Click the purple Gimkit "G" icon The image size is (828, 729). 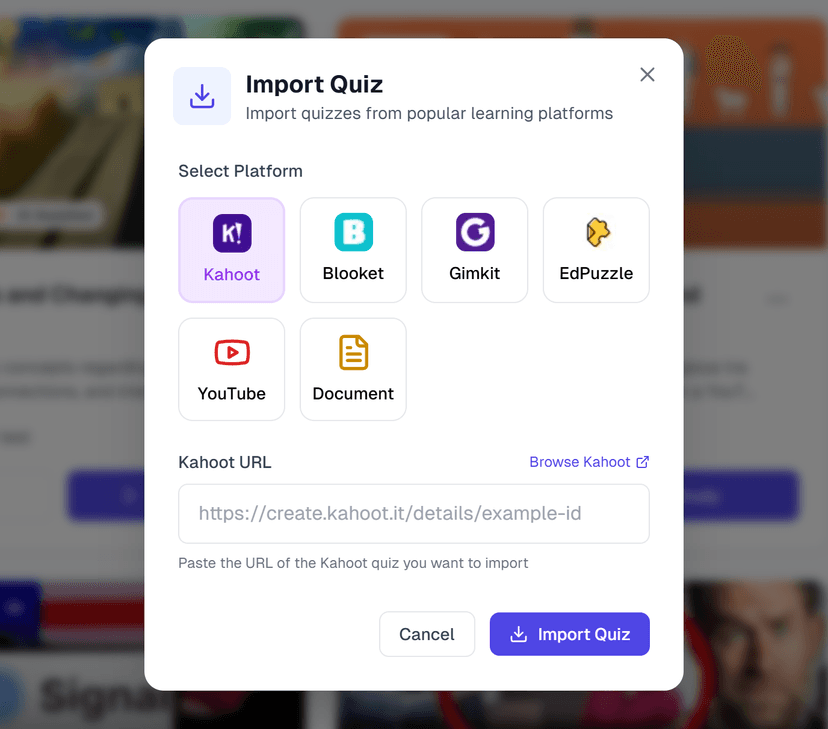coord(474,233)
